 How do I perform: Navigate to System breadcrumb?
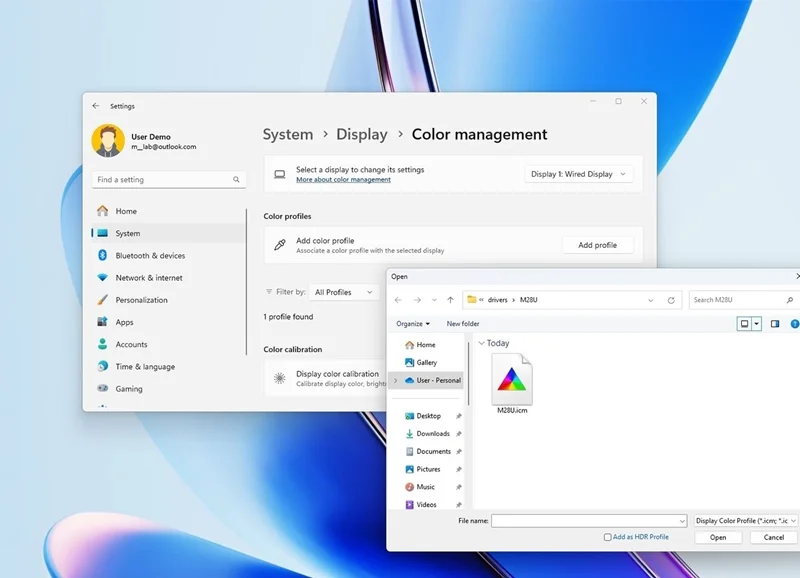click(288, 134)
